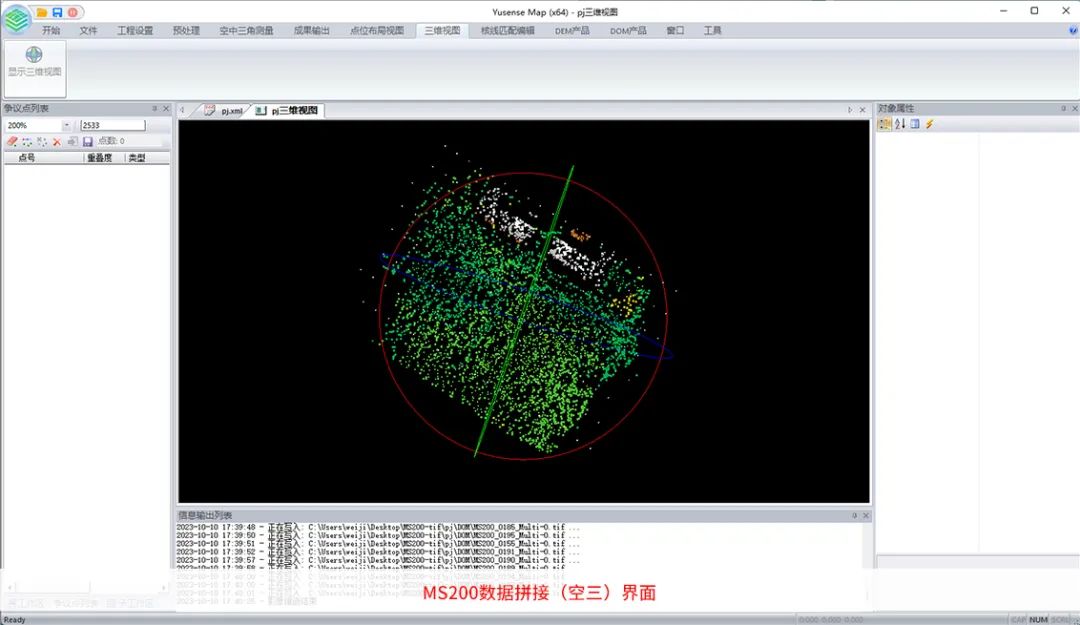Click the Show 3D View (显示三维视图) button
This screenshot has width=1080, height=625.
34,62
